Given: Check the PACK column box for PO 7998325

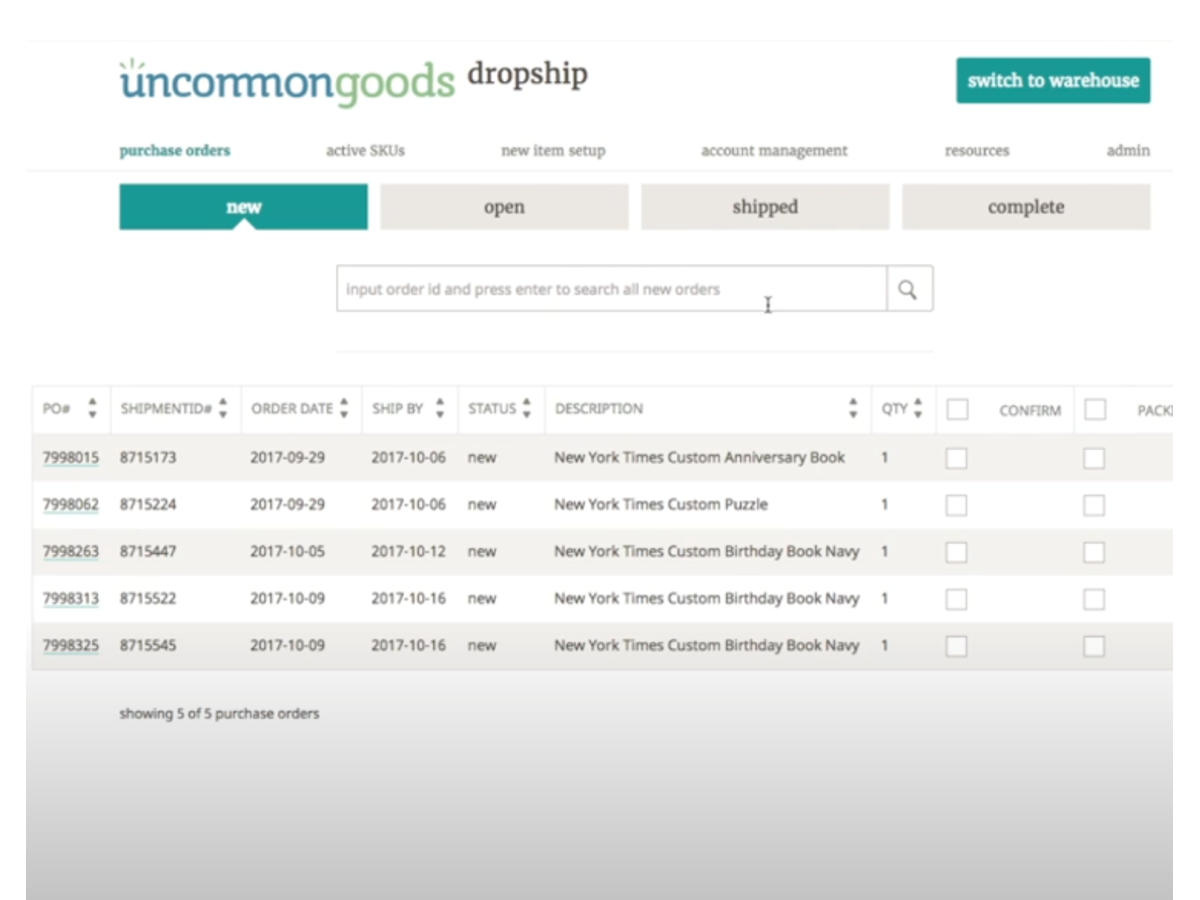Looking at the screenshot, I should pos(1095,646).
